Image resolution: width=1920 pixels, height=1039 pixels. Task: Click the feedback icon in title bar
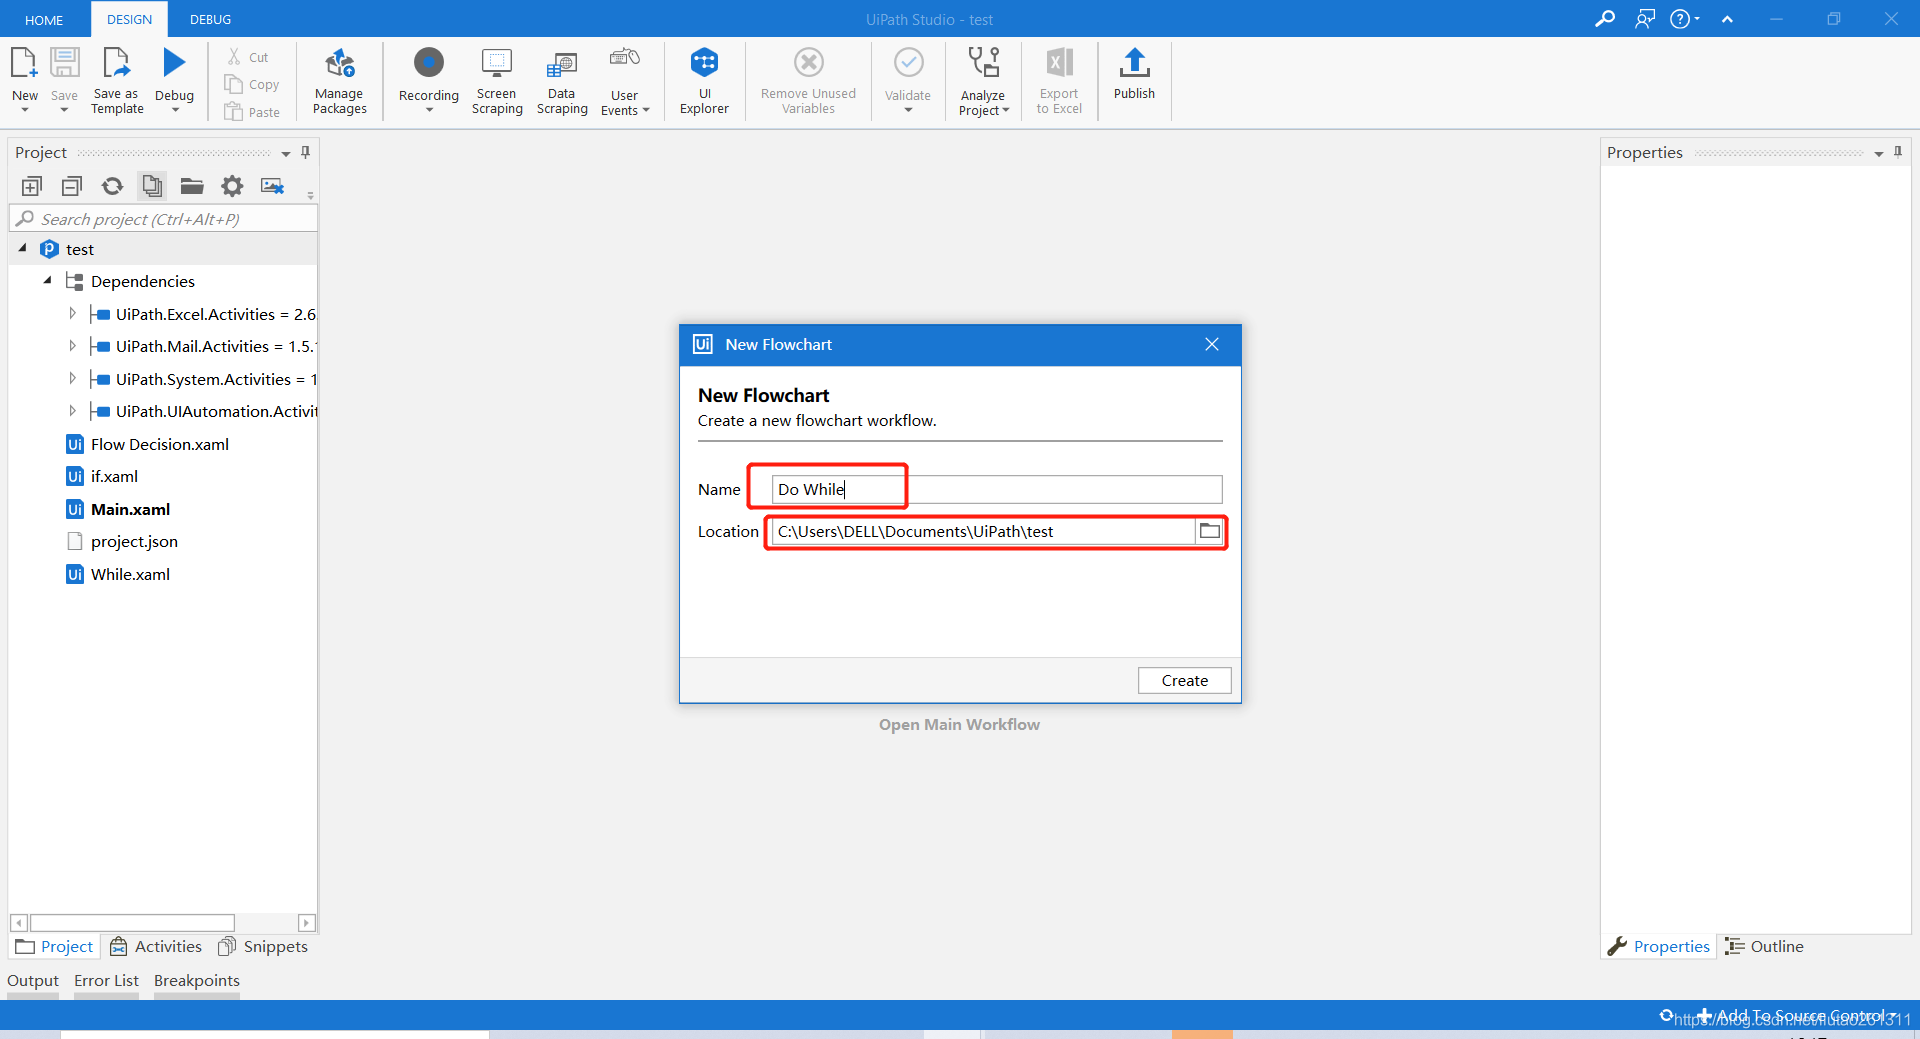[1645, 19]
